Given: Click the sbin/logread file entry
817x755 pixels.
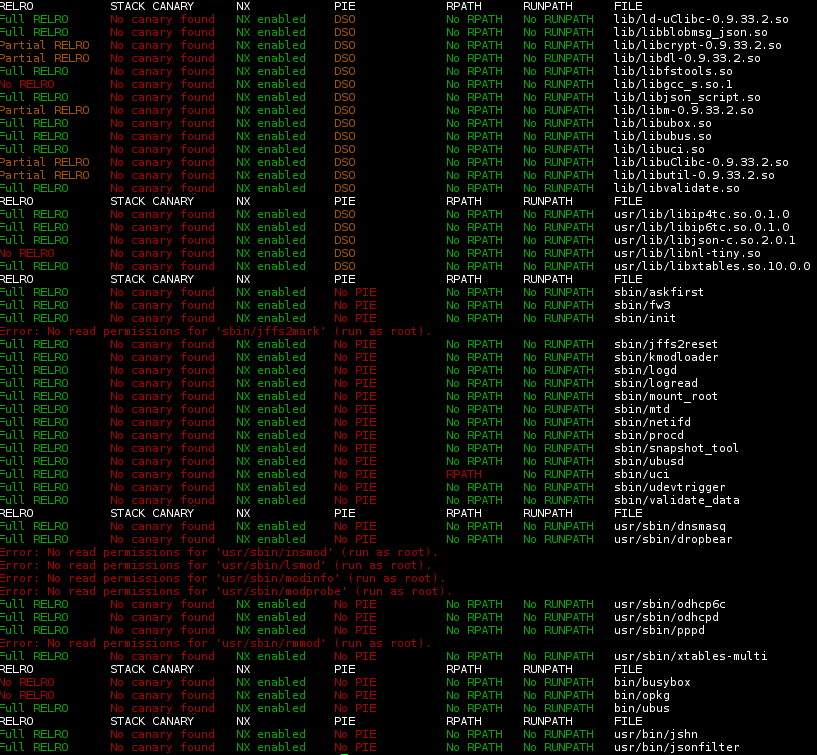Looking at the screenshot, I should coord(655,383).
